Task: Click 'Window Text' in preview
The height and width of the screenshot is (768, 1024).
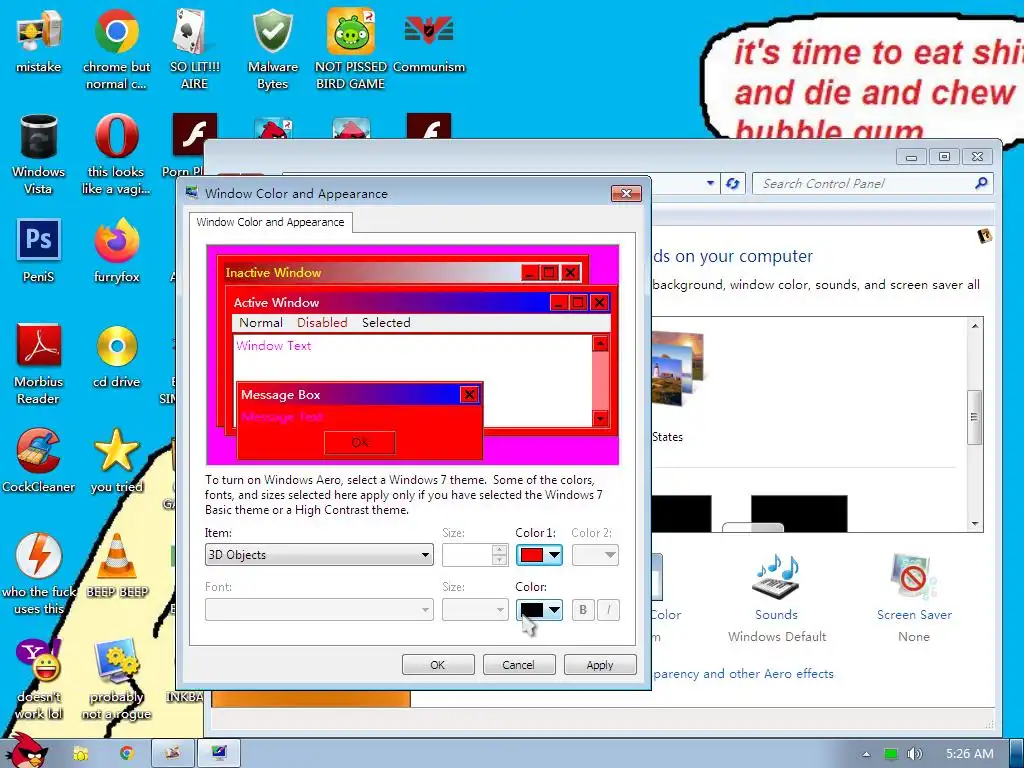Action: [x=274, y=345]
